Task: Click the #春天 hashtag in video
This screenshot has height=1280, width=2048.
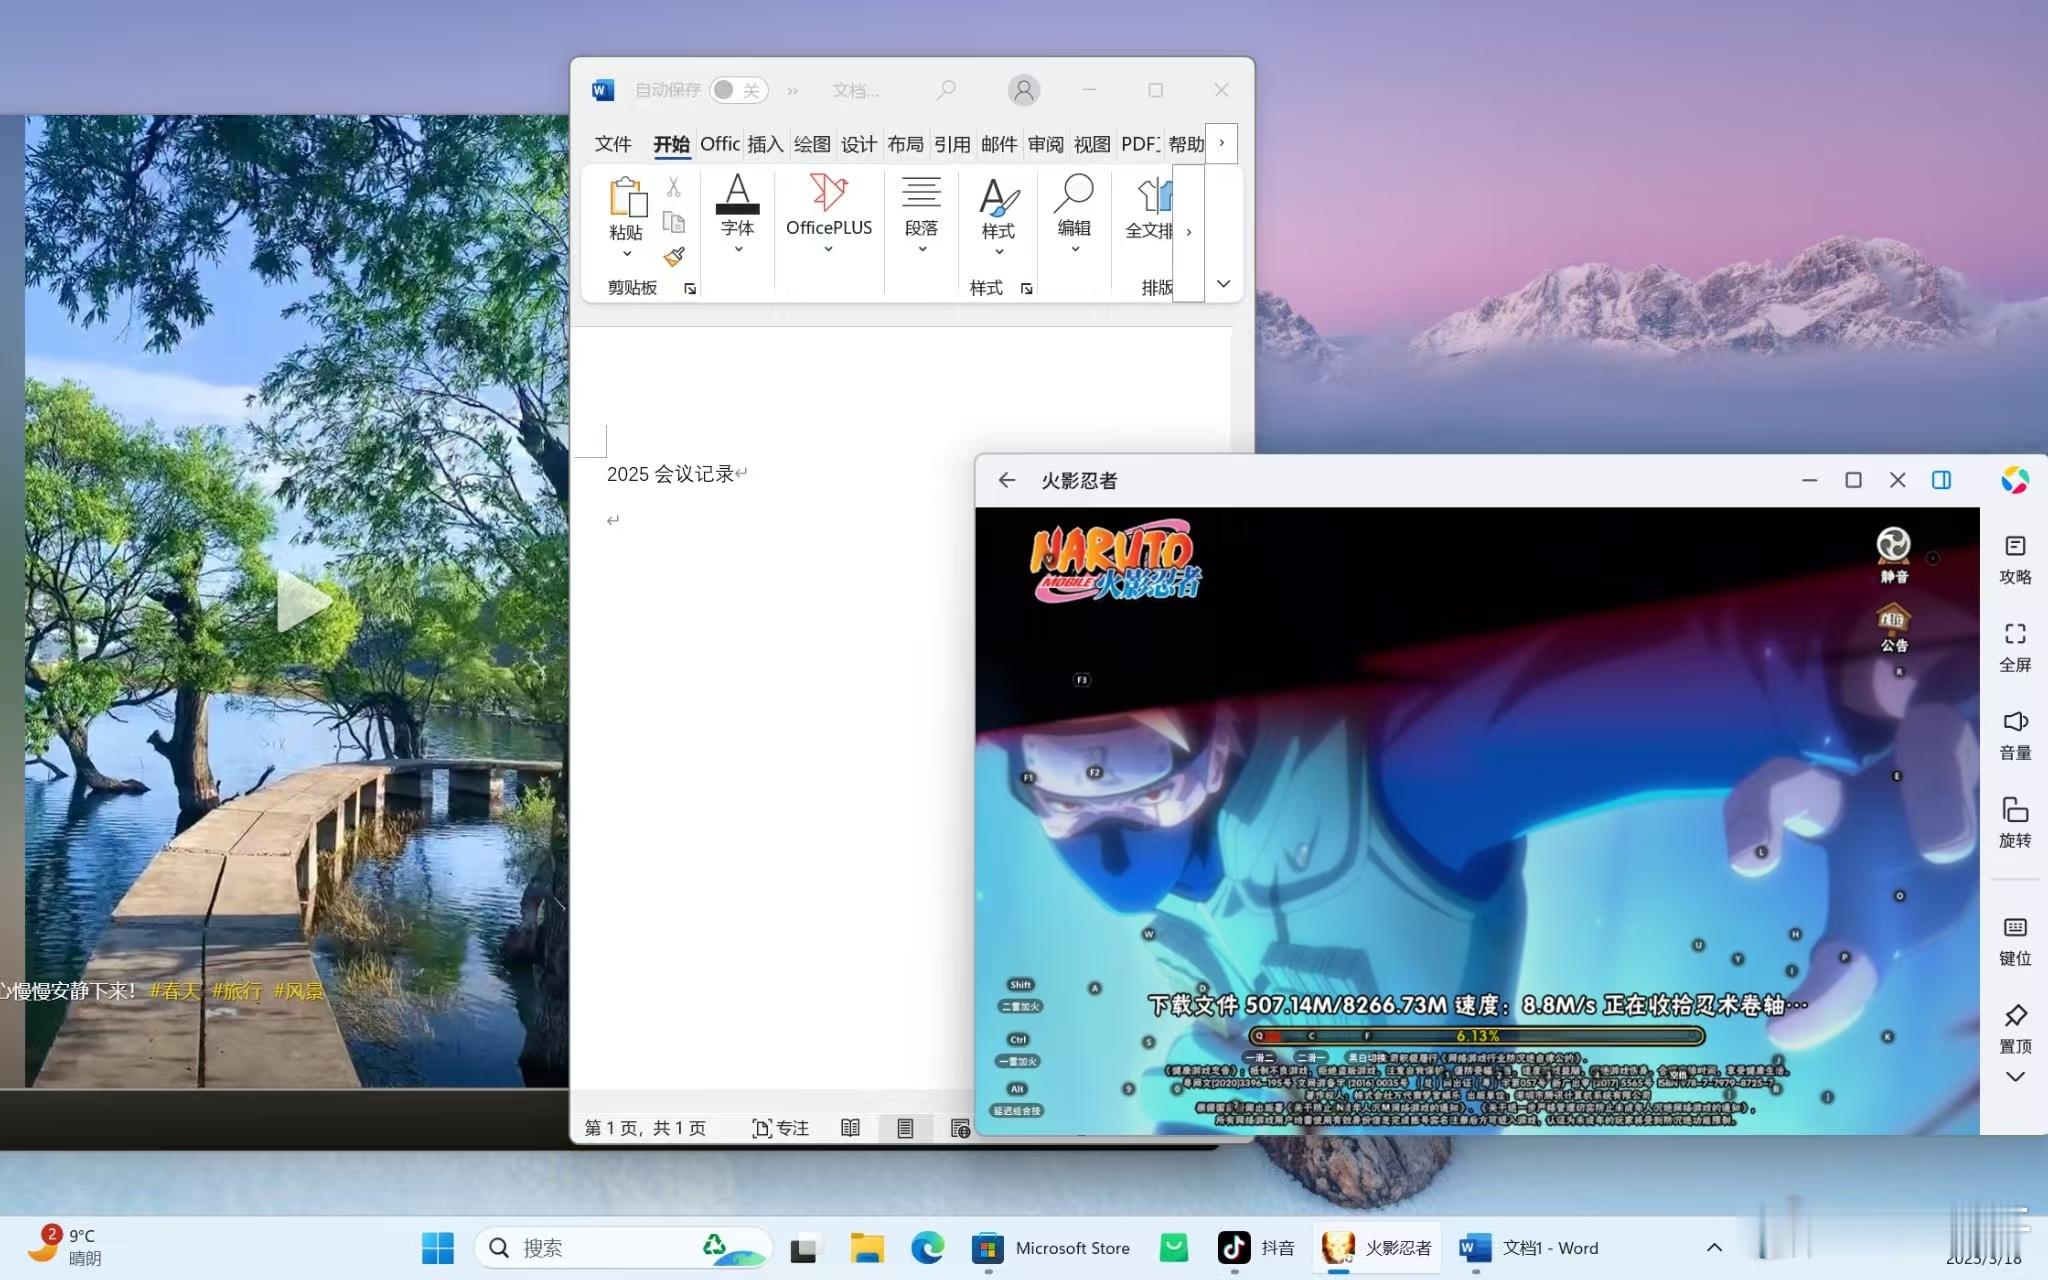Action: pos(176,991)
